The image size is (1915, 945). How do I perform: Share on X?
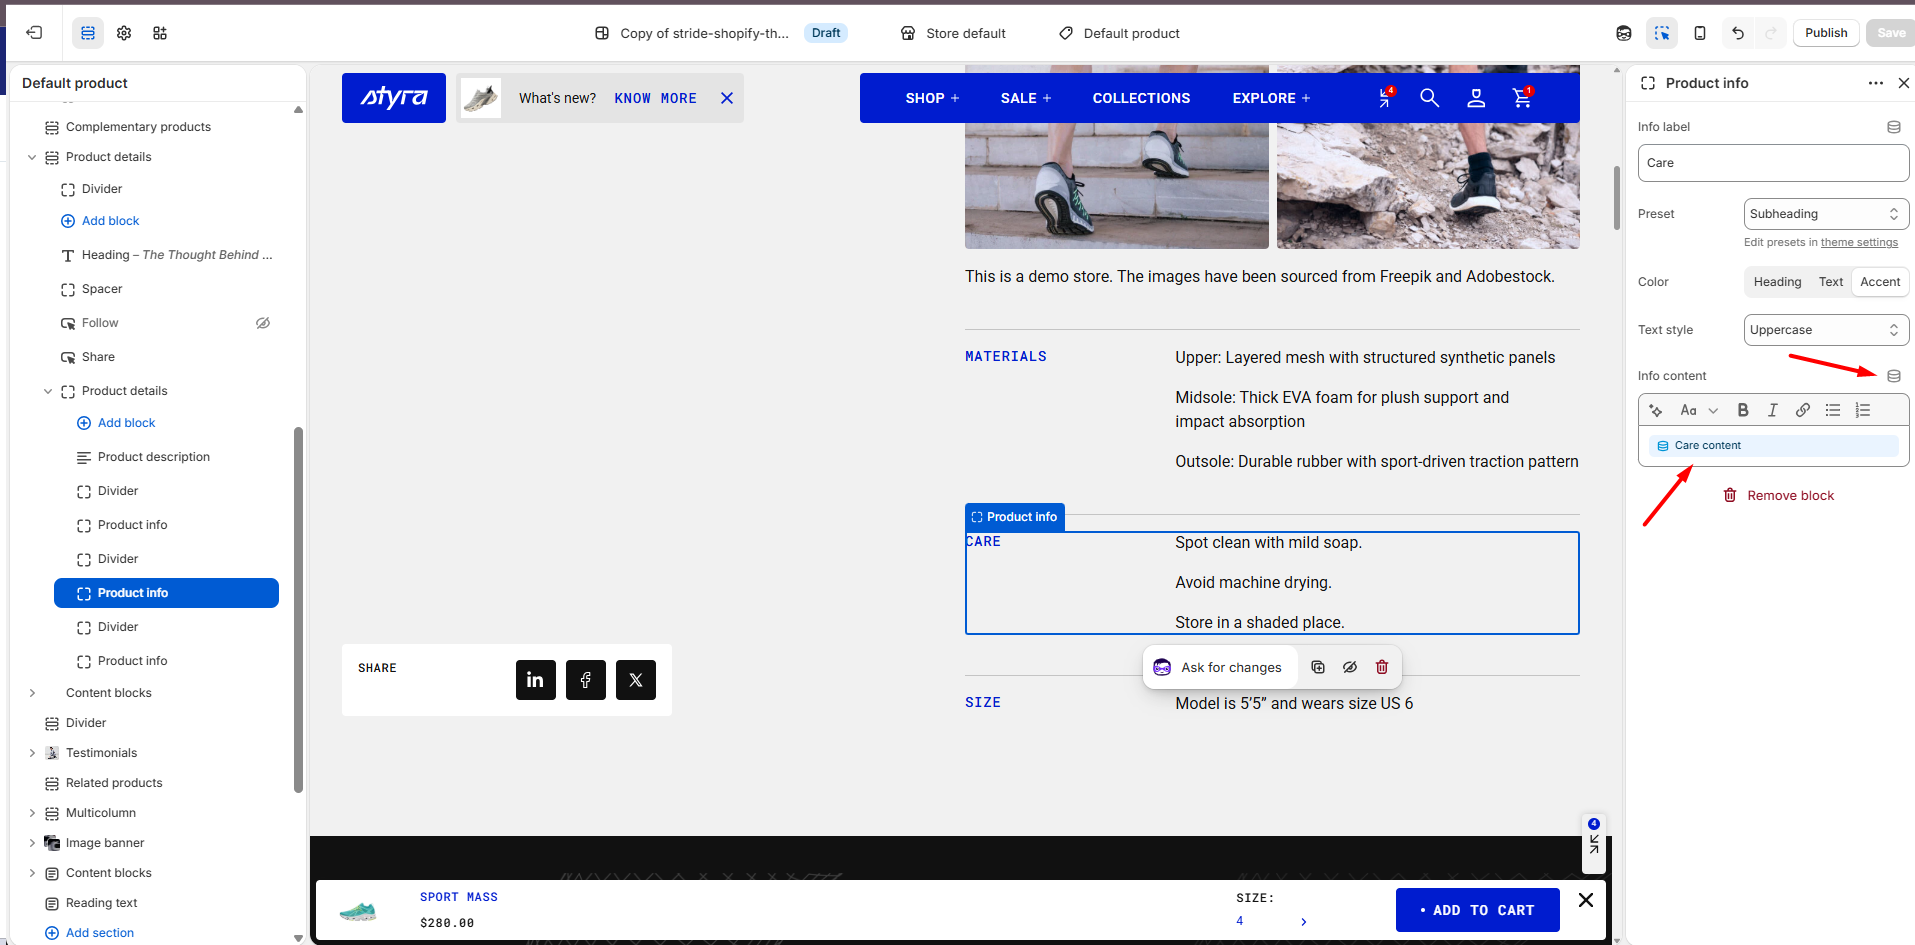point(636,680)
